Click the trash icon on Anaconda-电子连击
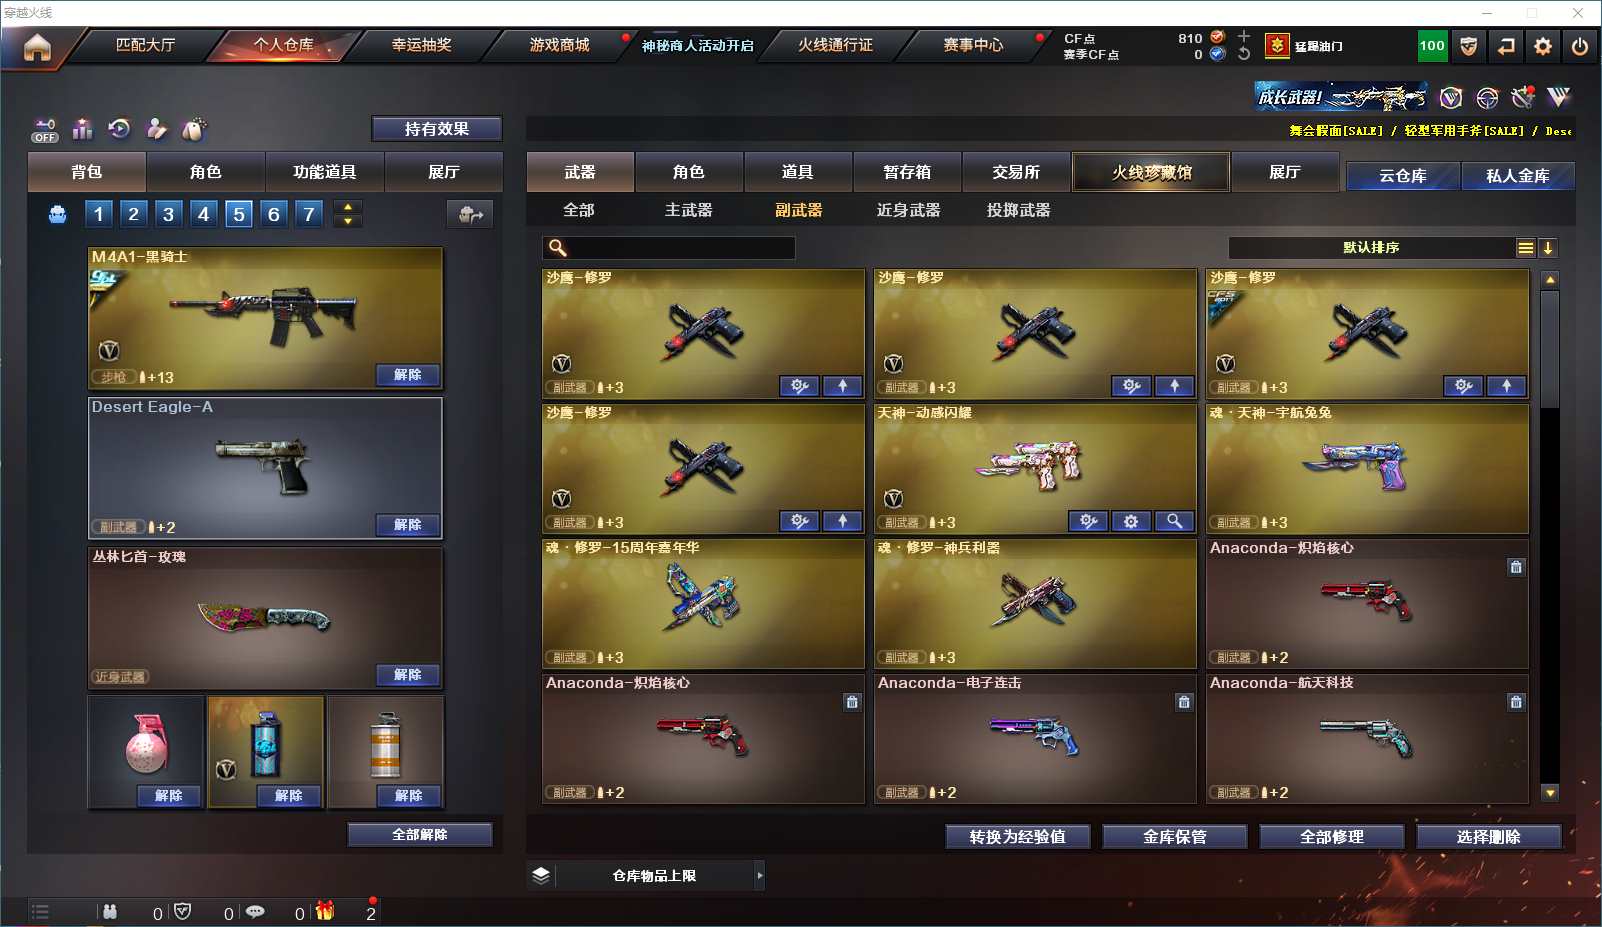 click(x=1184, y=702)
